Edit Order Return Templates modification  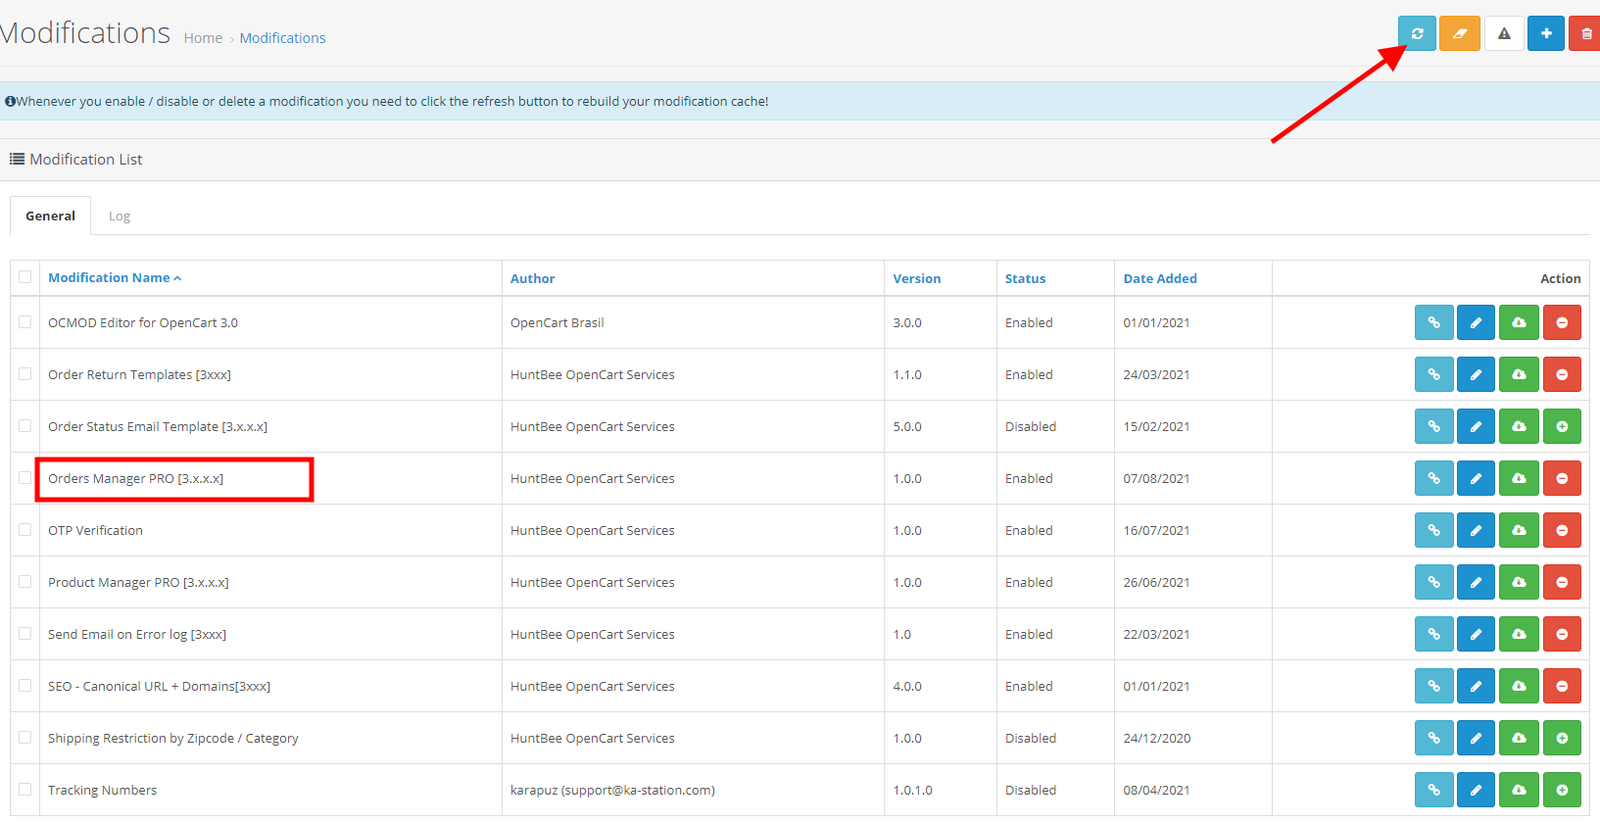pyautogui.click(x=1476, y=374)
